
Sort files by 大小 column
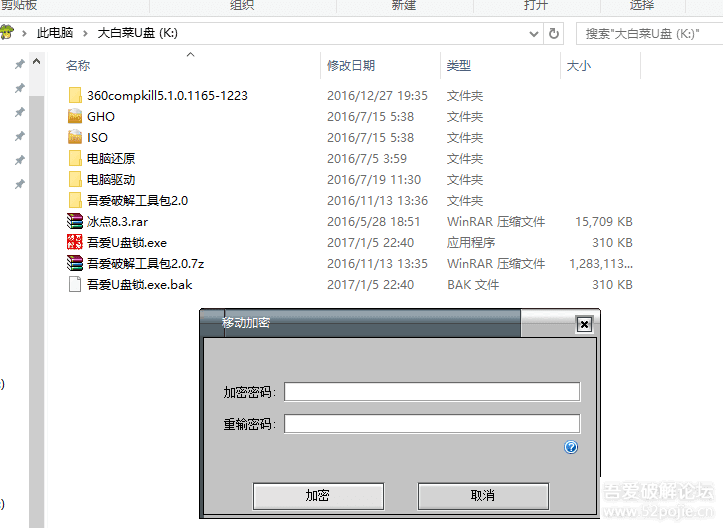(x=578, y=65)
